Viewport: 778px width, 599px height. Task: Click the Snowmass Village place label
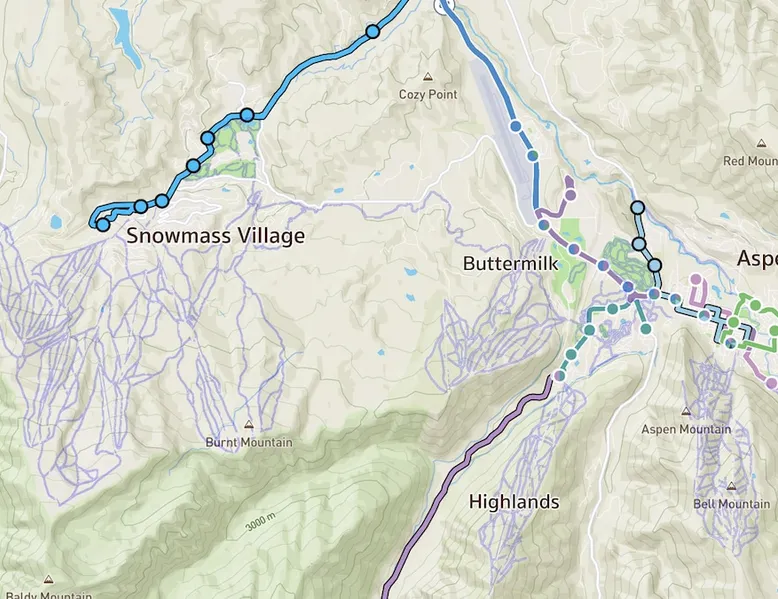(215, 236)
